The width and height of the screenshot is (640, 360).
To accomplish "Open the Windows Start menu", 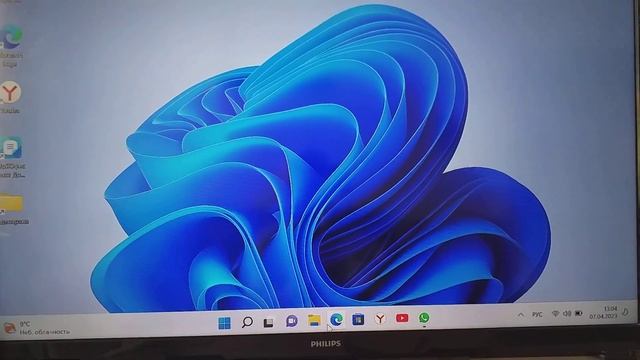I will [x=224, y=323].
